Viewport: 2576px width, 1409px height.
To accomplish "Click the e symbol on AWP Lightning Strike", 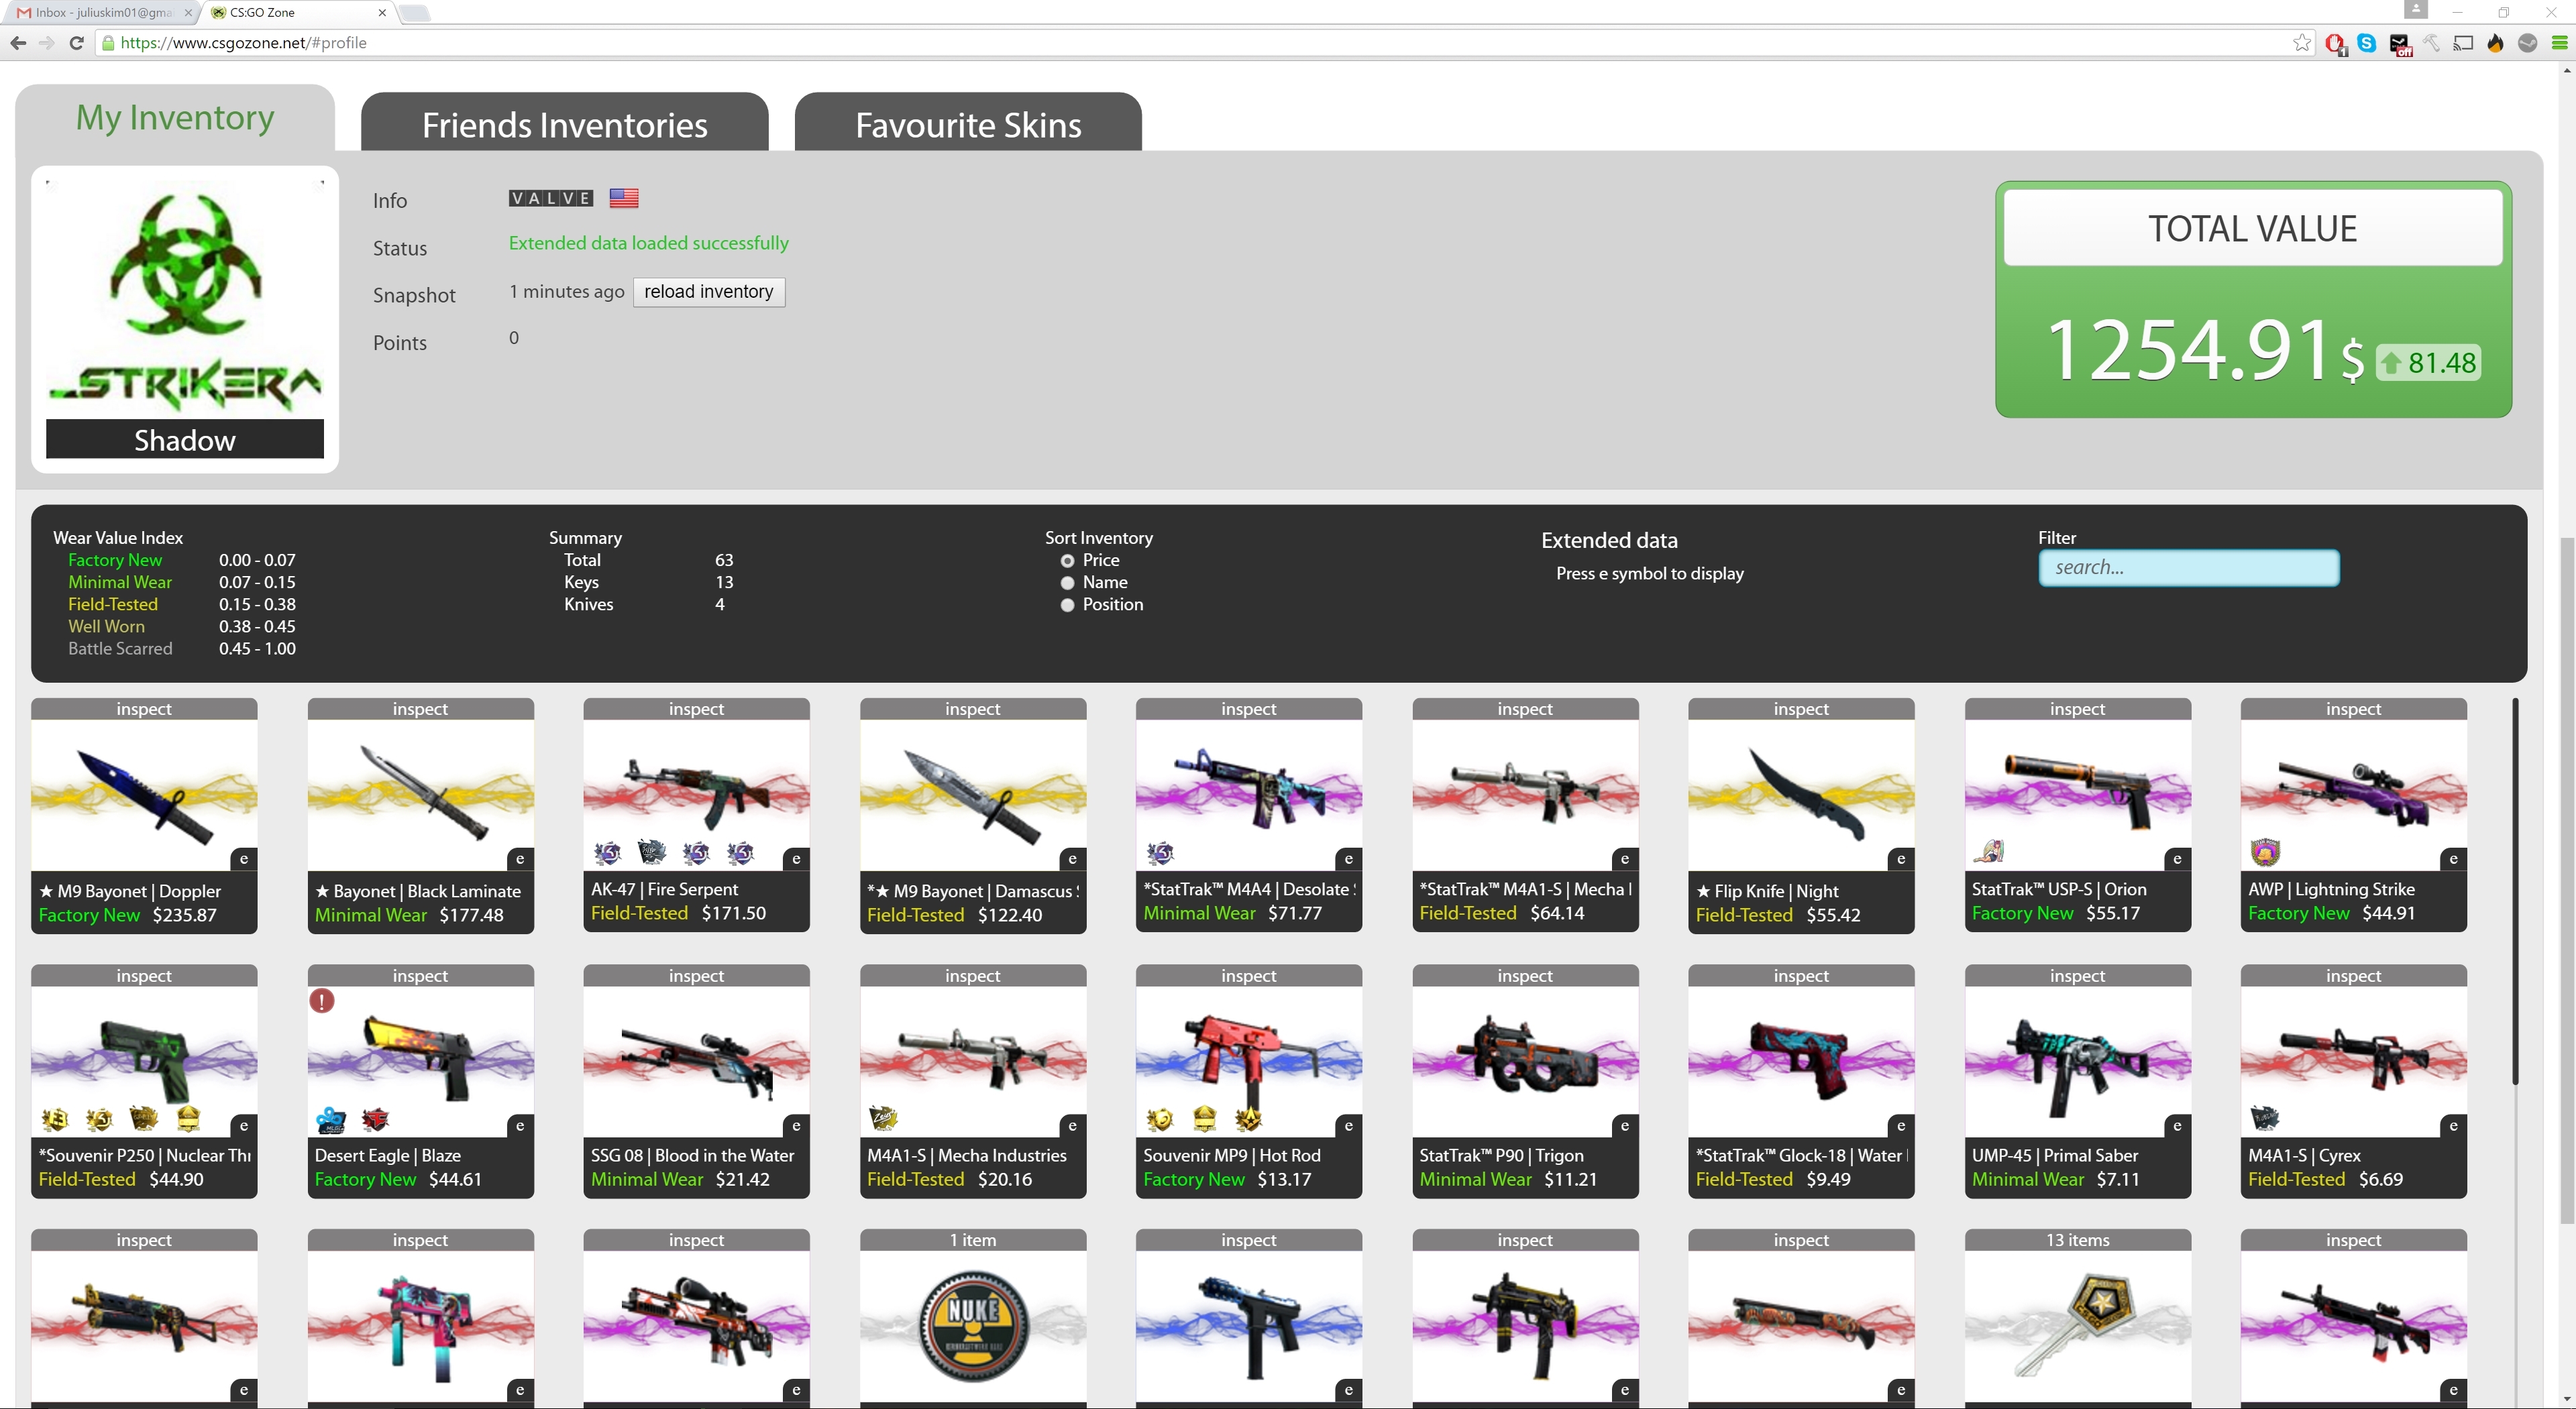I will coord(2453,859).
